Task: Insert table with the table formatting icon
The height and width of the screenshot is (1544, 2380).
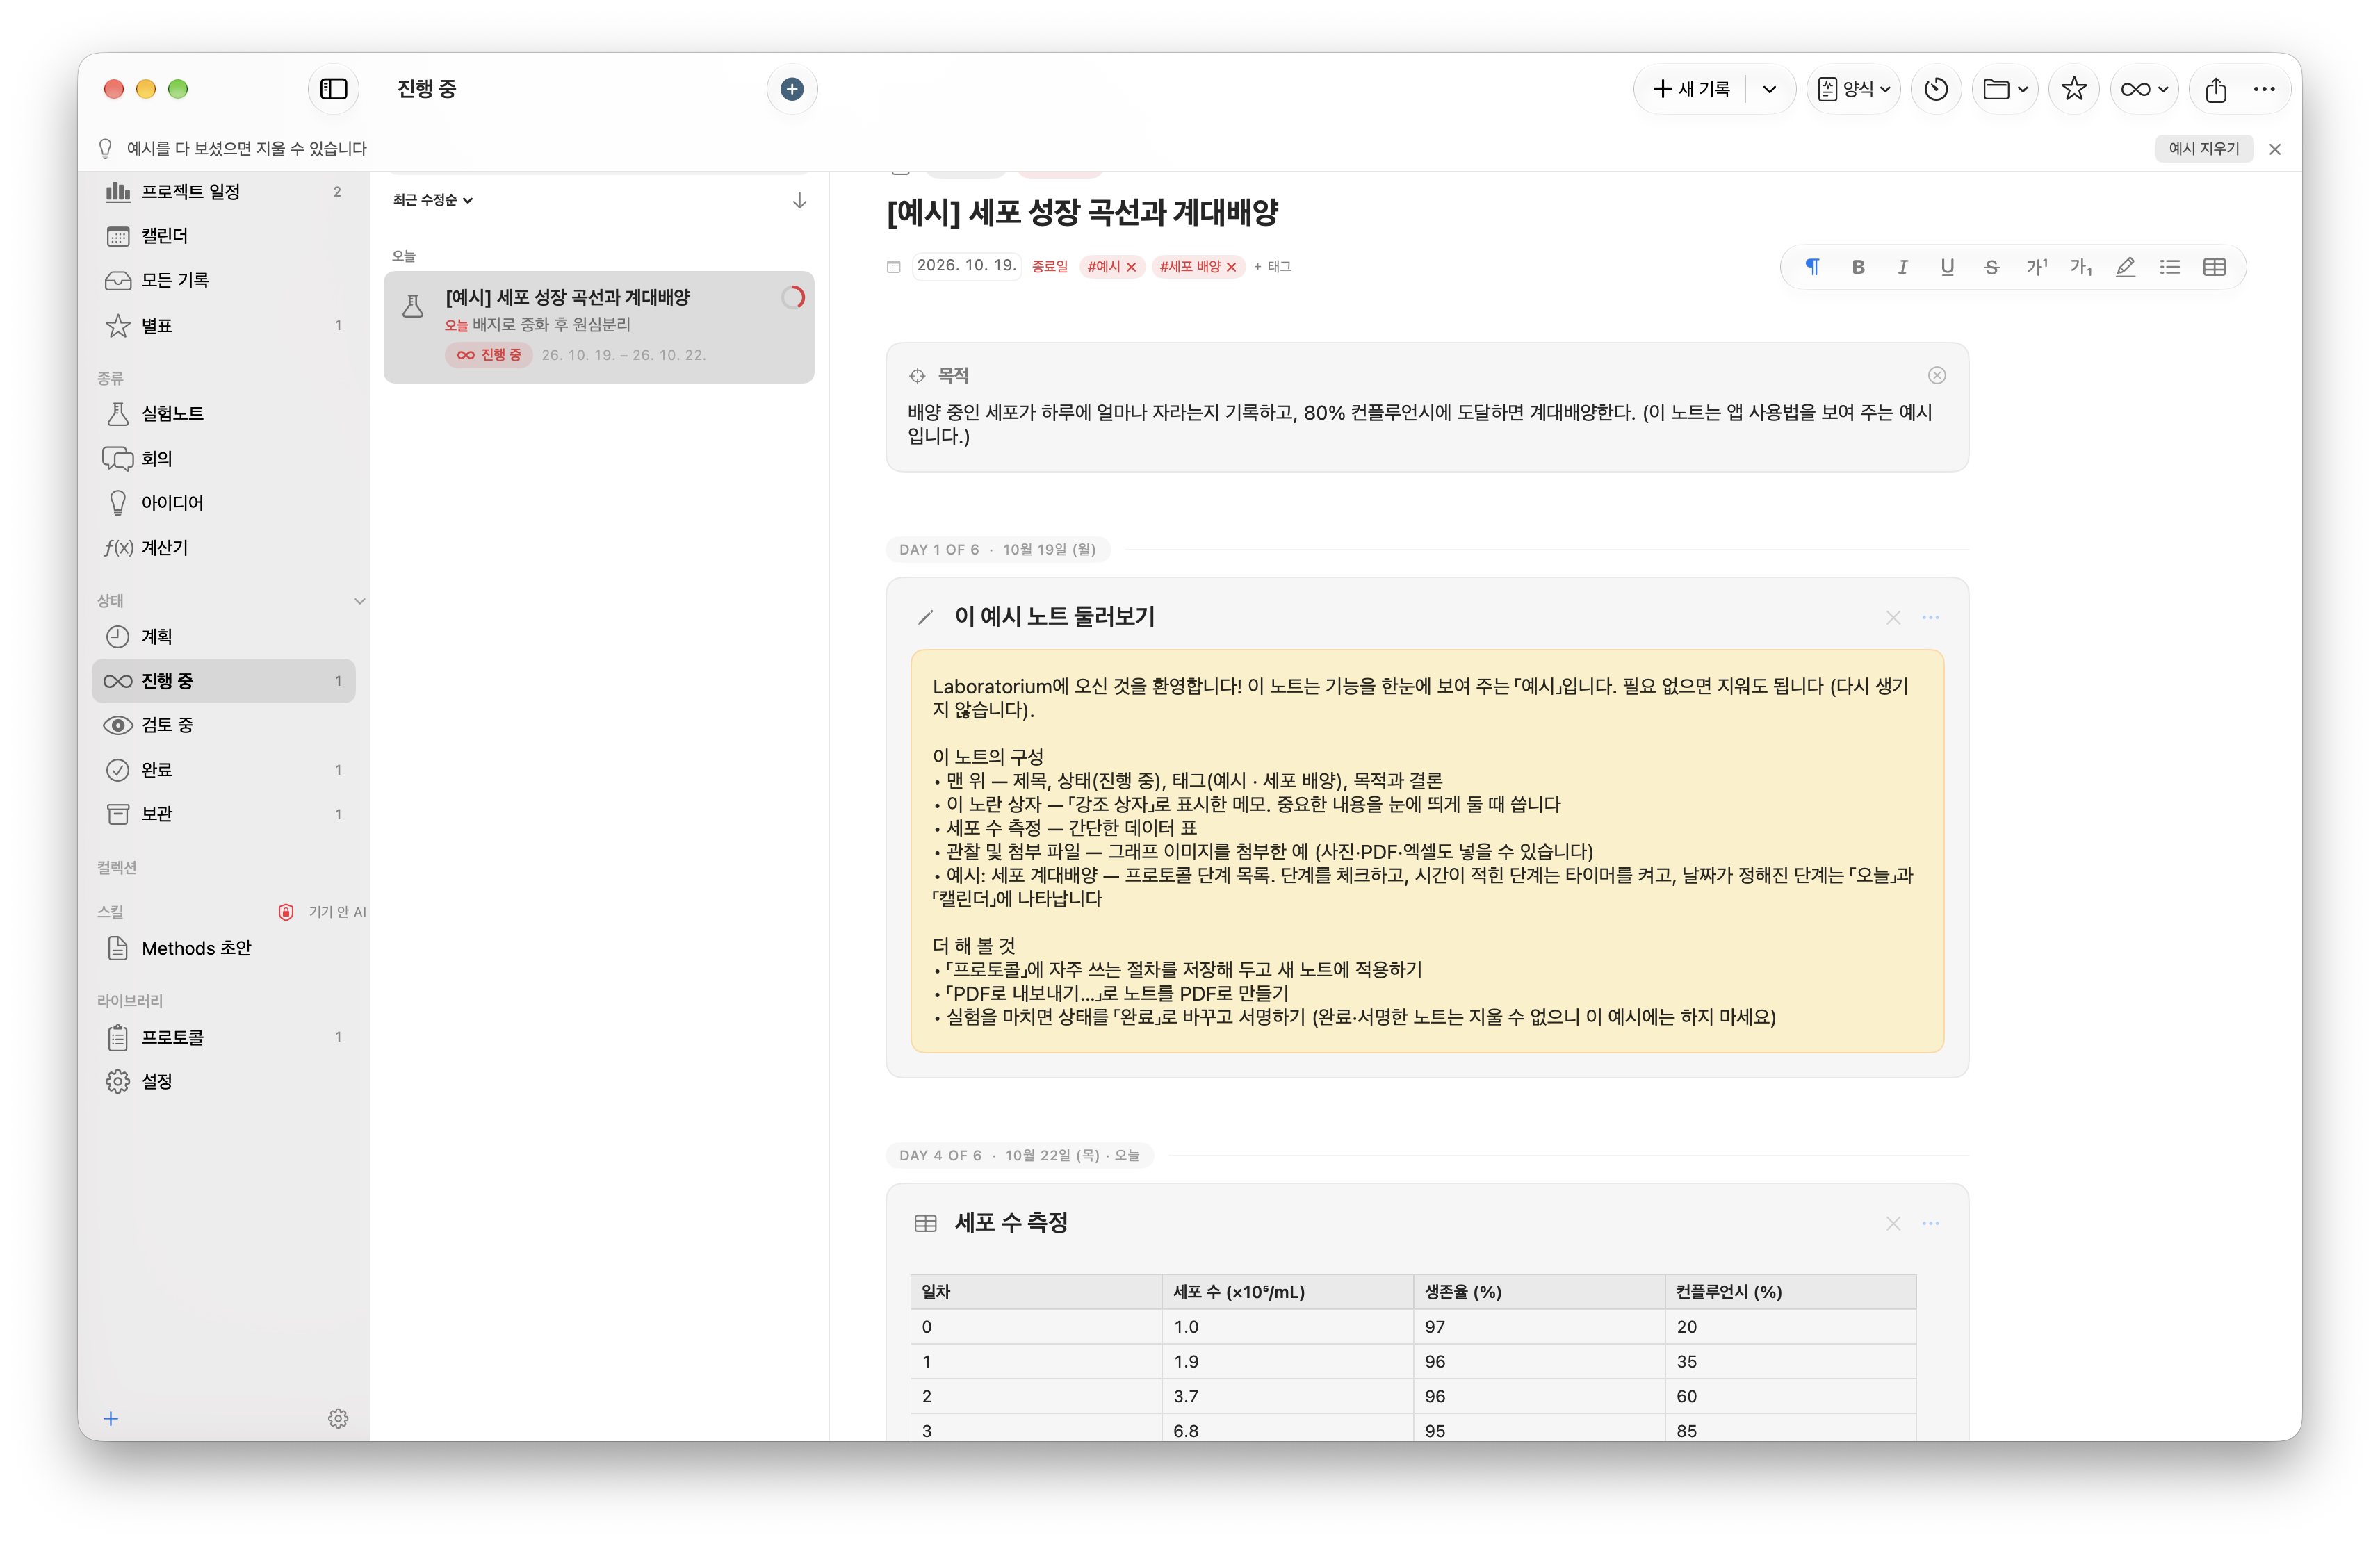Action: [x=2214, y=267]
